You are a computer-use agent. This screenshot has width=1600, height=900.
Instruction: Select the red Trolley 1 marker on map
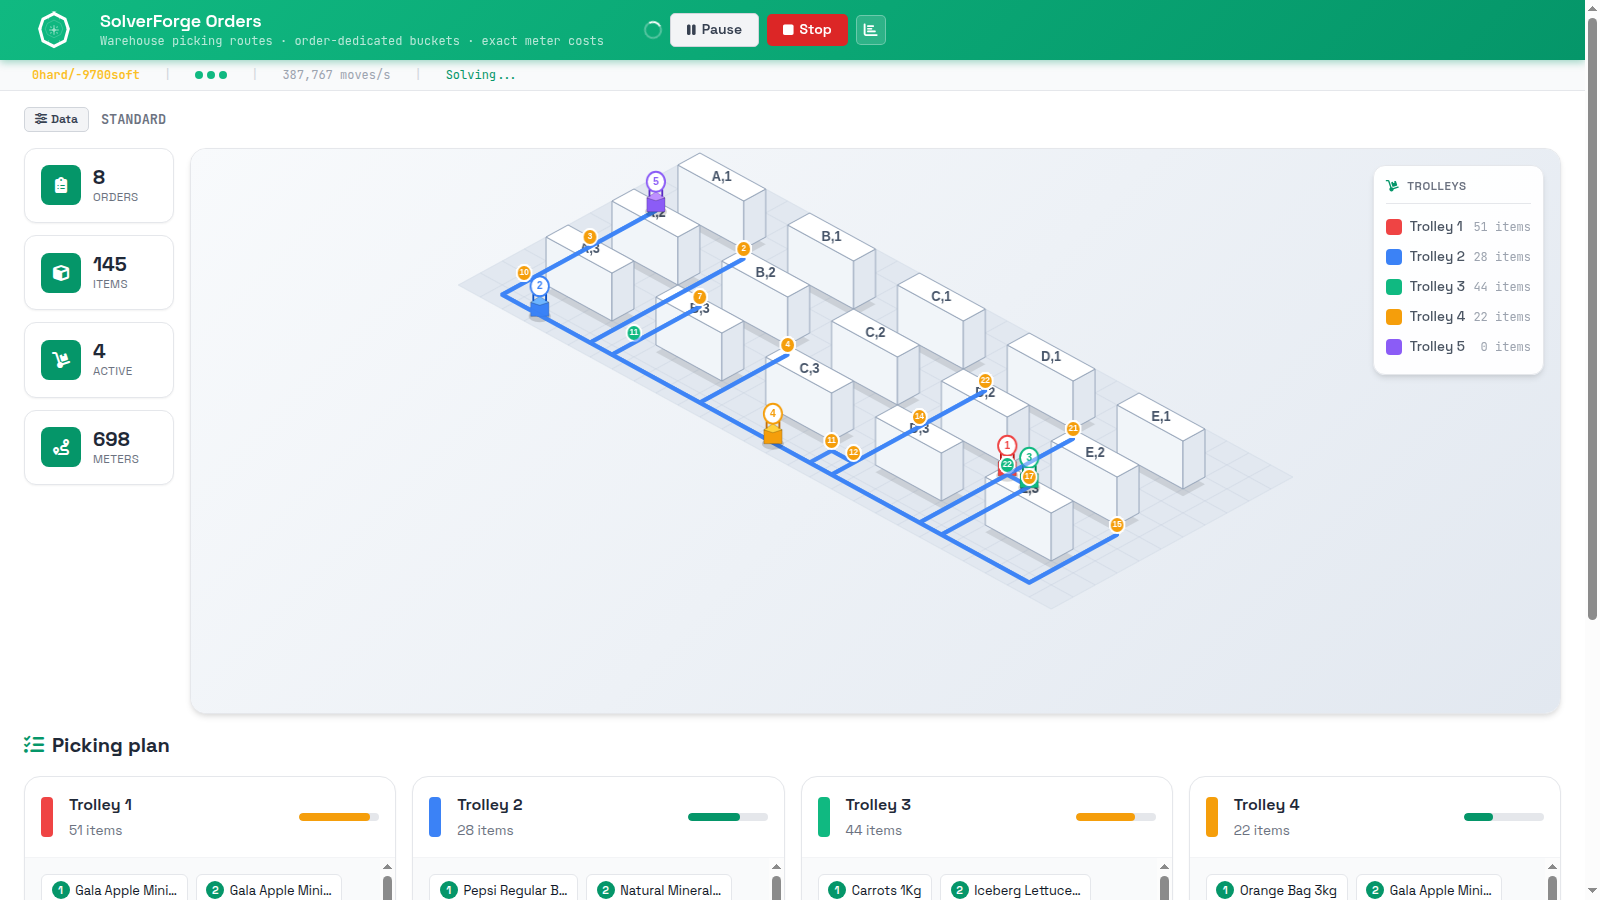[1007, 447]
